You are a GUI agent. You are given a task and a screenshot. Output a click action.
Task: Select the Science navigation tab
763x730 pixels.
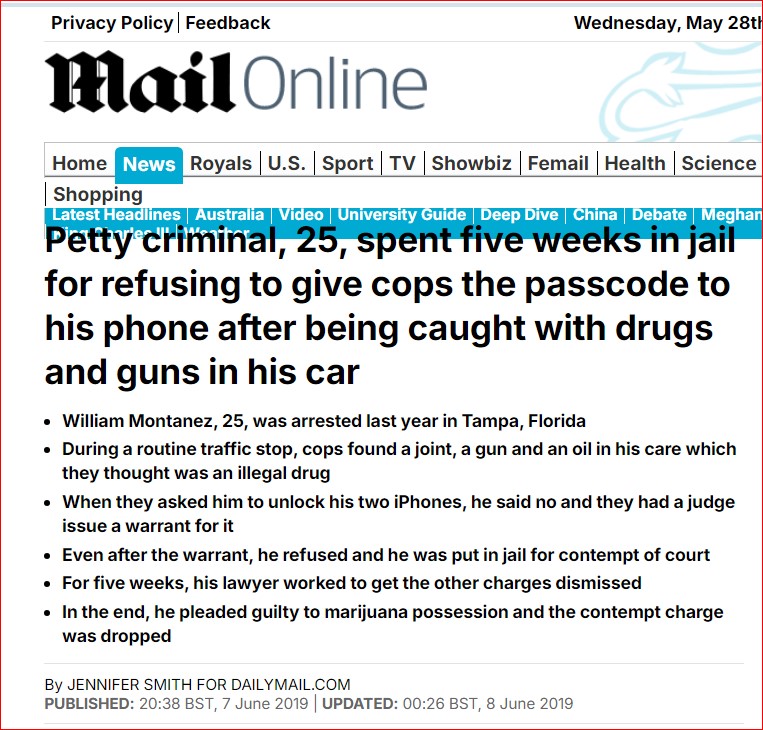coord(719,164)
